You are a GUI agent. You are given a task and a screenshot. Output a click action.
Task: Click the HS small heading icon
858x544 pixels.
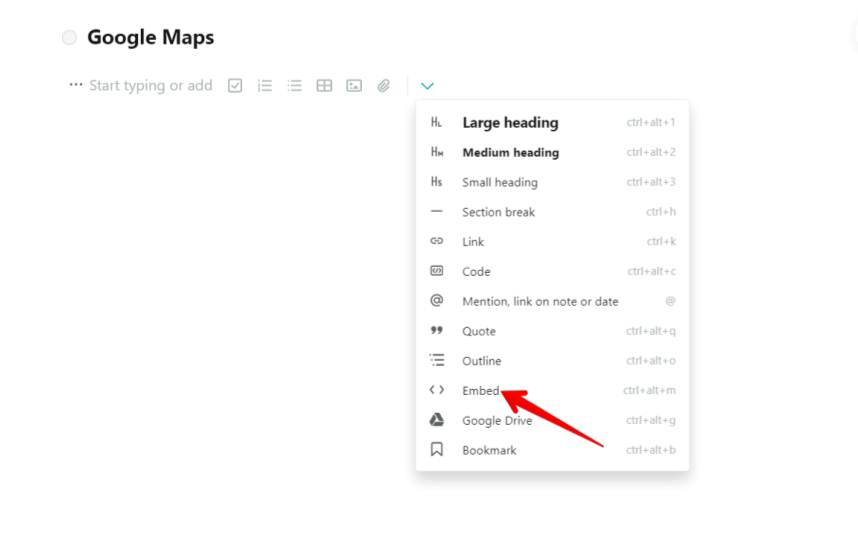click(x=436, y=182)
